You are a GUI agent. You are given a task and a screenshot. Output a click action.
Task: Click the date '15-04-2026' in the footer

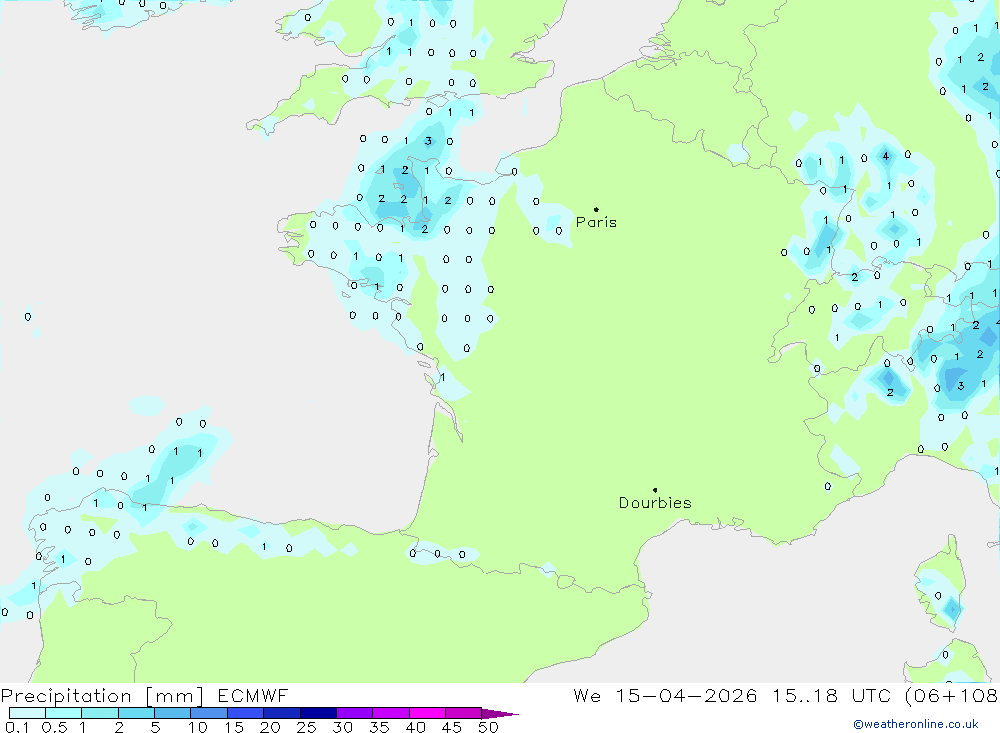click(686, 696)
